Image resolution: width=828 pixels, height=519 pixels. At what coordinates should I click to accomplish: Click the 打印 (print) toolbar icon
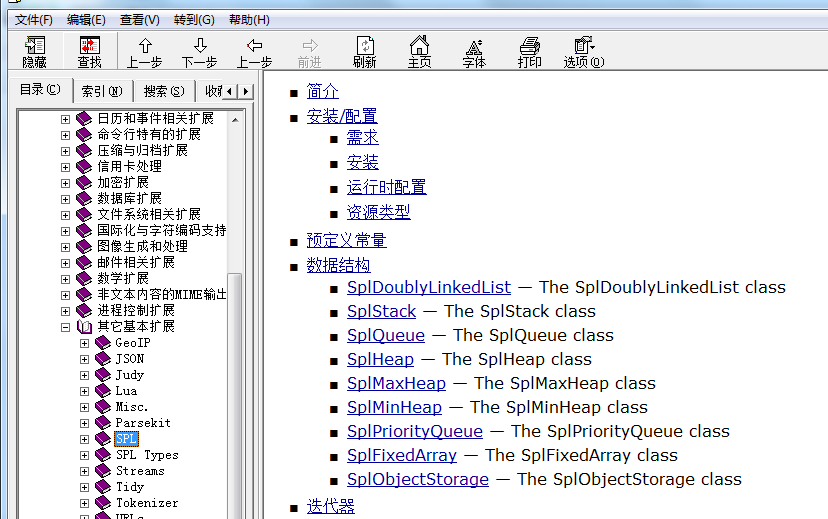click(530, 45)
